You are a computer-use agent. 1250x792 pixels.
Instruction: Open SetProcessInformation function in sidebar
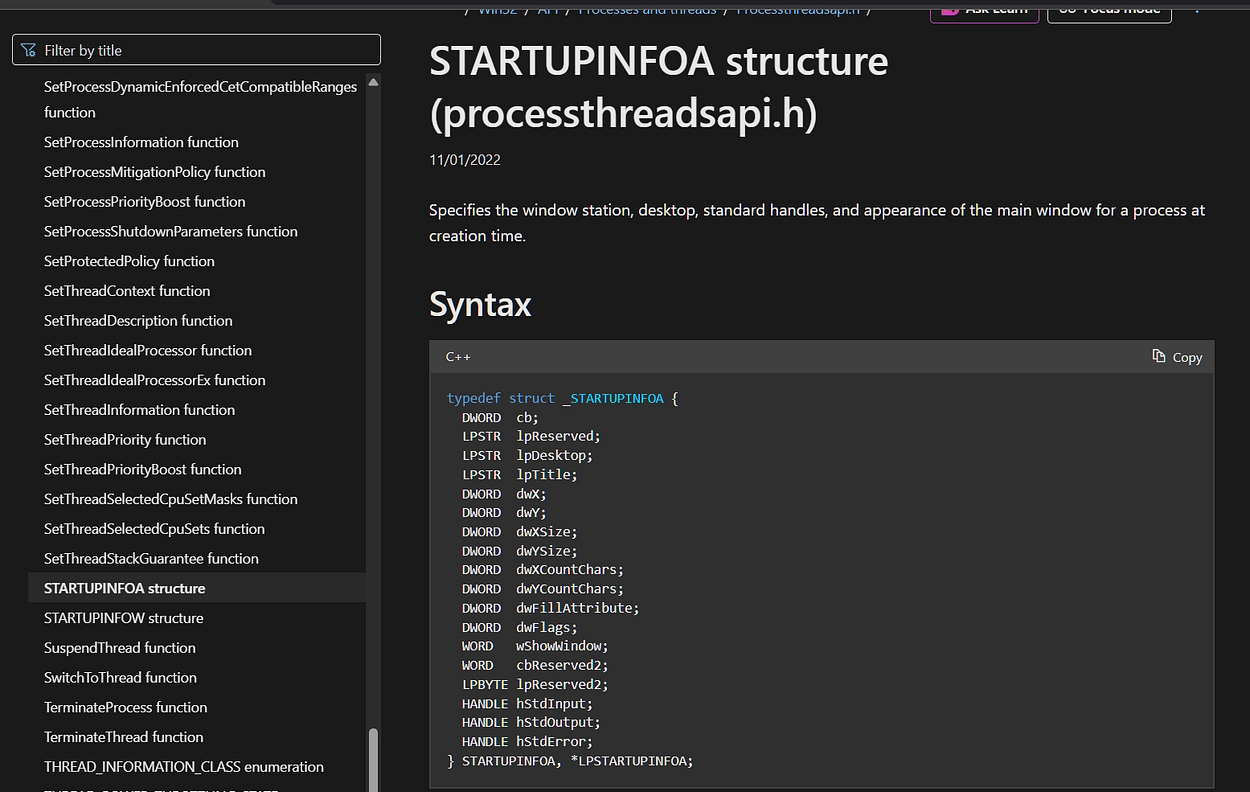pyautogui.click(x=141, y=142)
